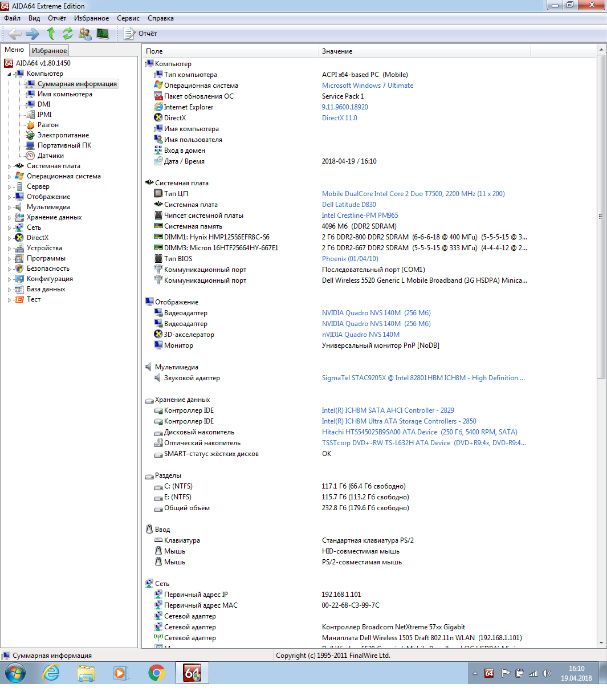Click the vertical scrollbar up arrow
Screen dimensions: 607x700
click(601, 50)
